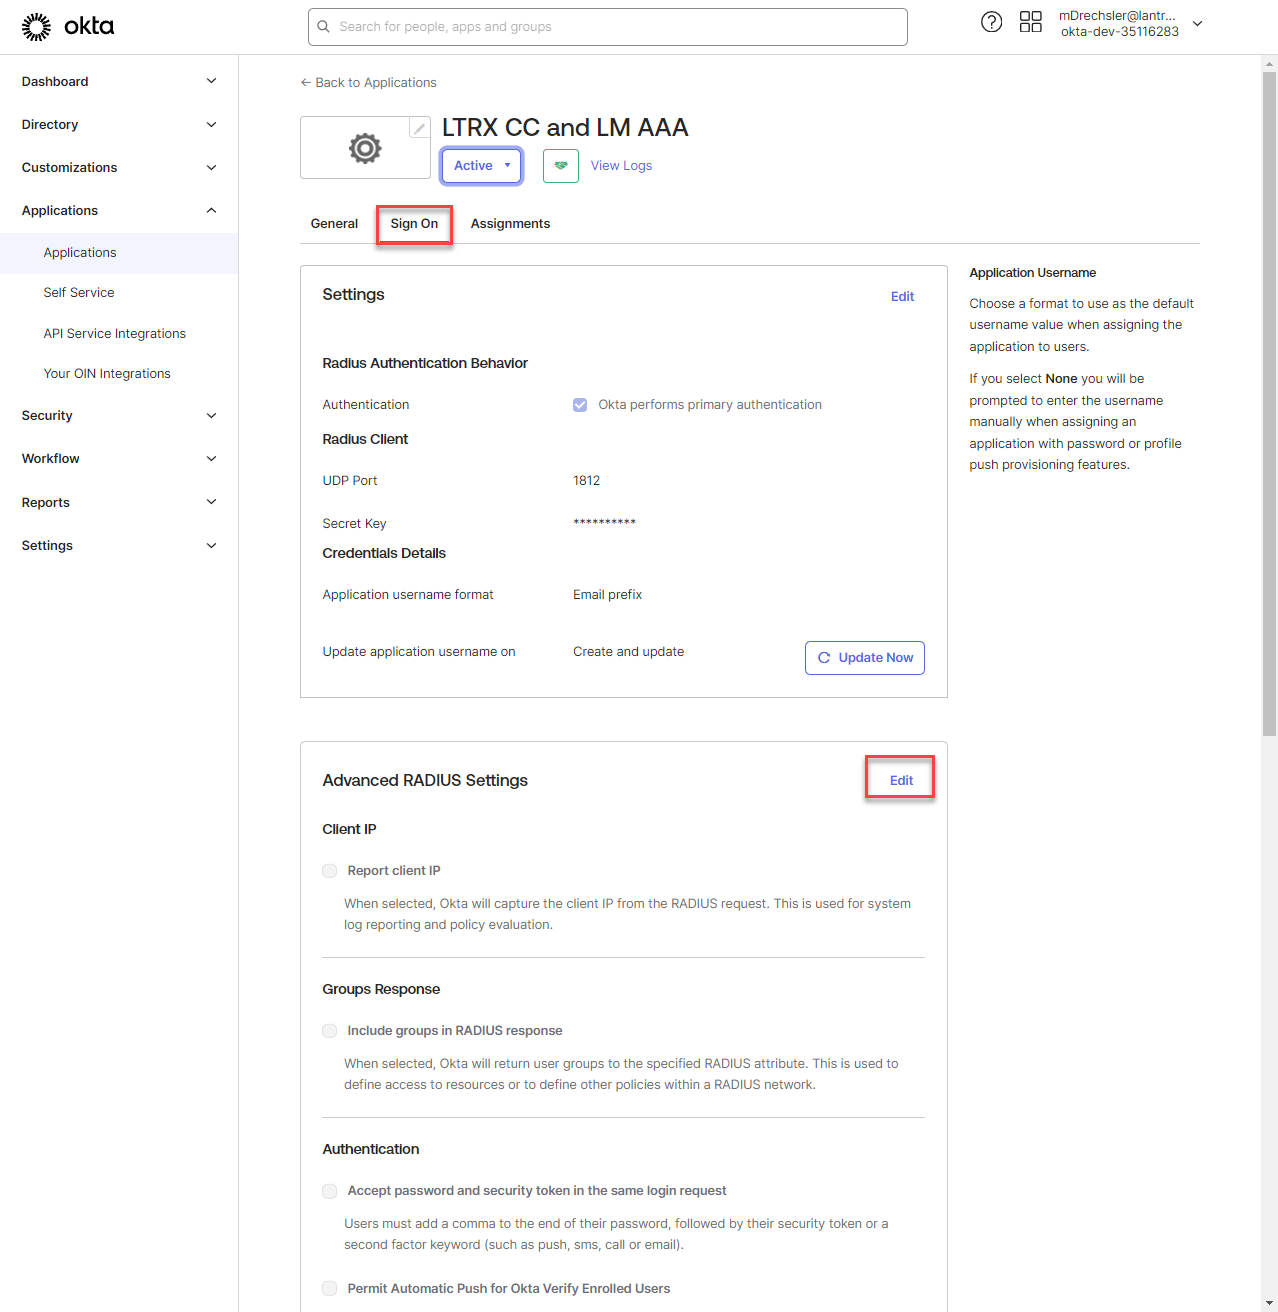Image resolution: width=1278 pixels, height=1312 pixels.
Task: Open the apps grid icon
Action: point(1030,22)
